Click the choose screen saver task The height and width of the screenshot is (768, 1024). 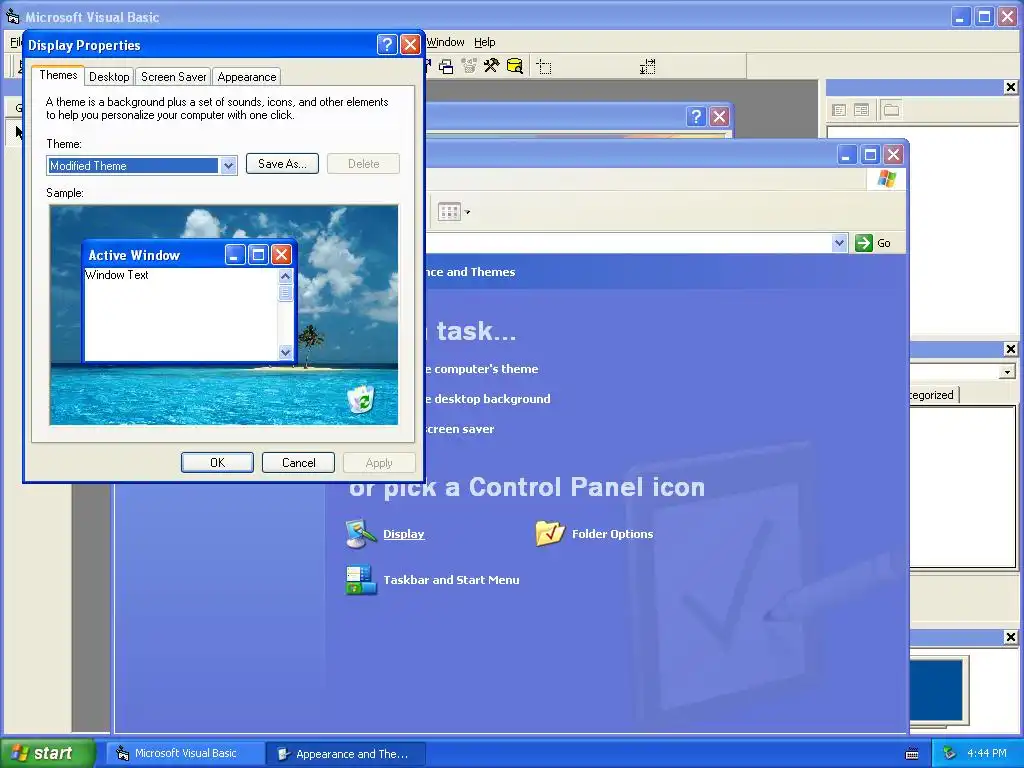[x=460, y=429]
